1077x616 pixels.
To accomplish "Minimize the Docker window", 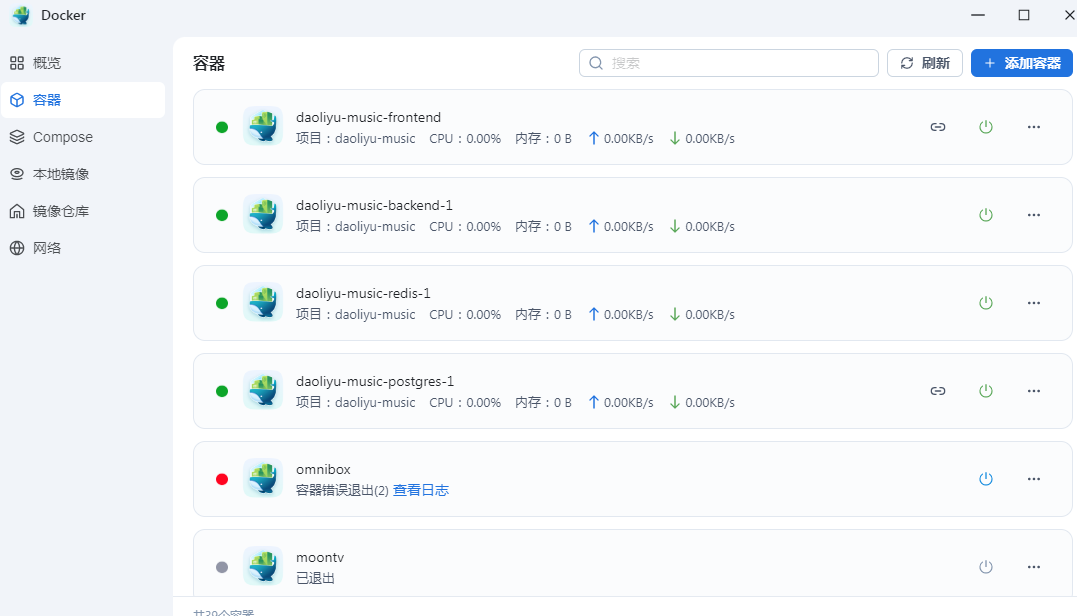I will pos(978,15).
